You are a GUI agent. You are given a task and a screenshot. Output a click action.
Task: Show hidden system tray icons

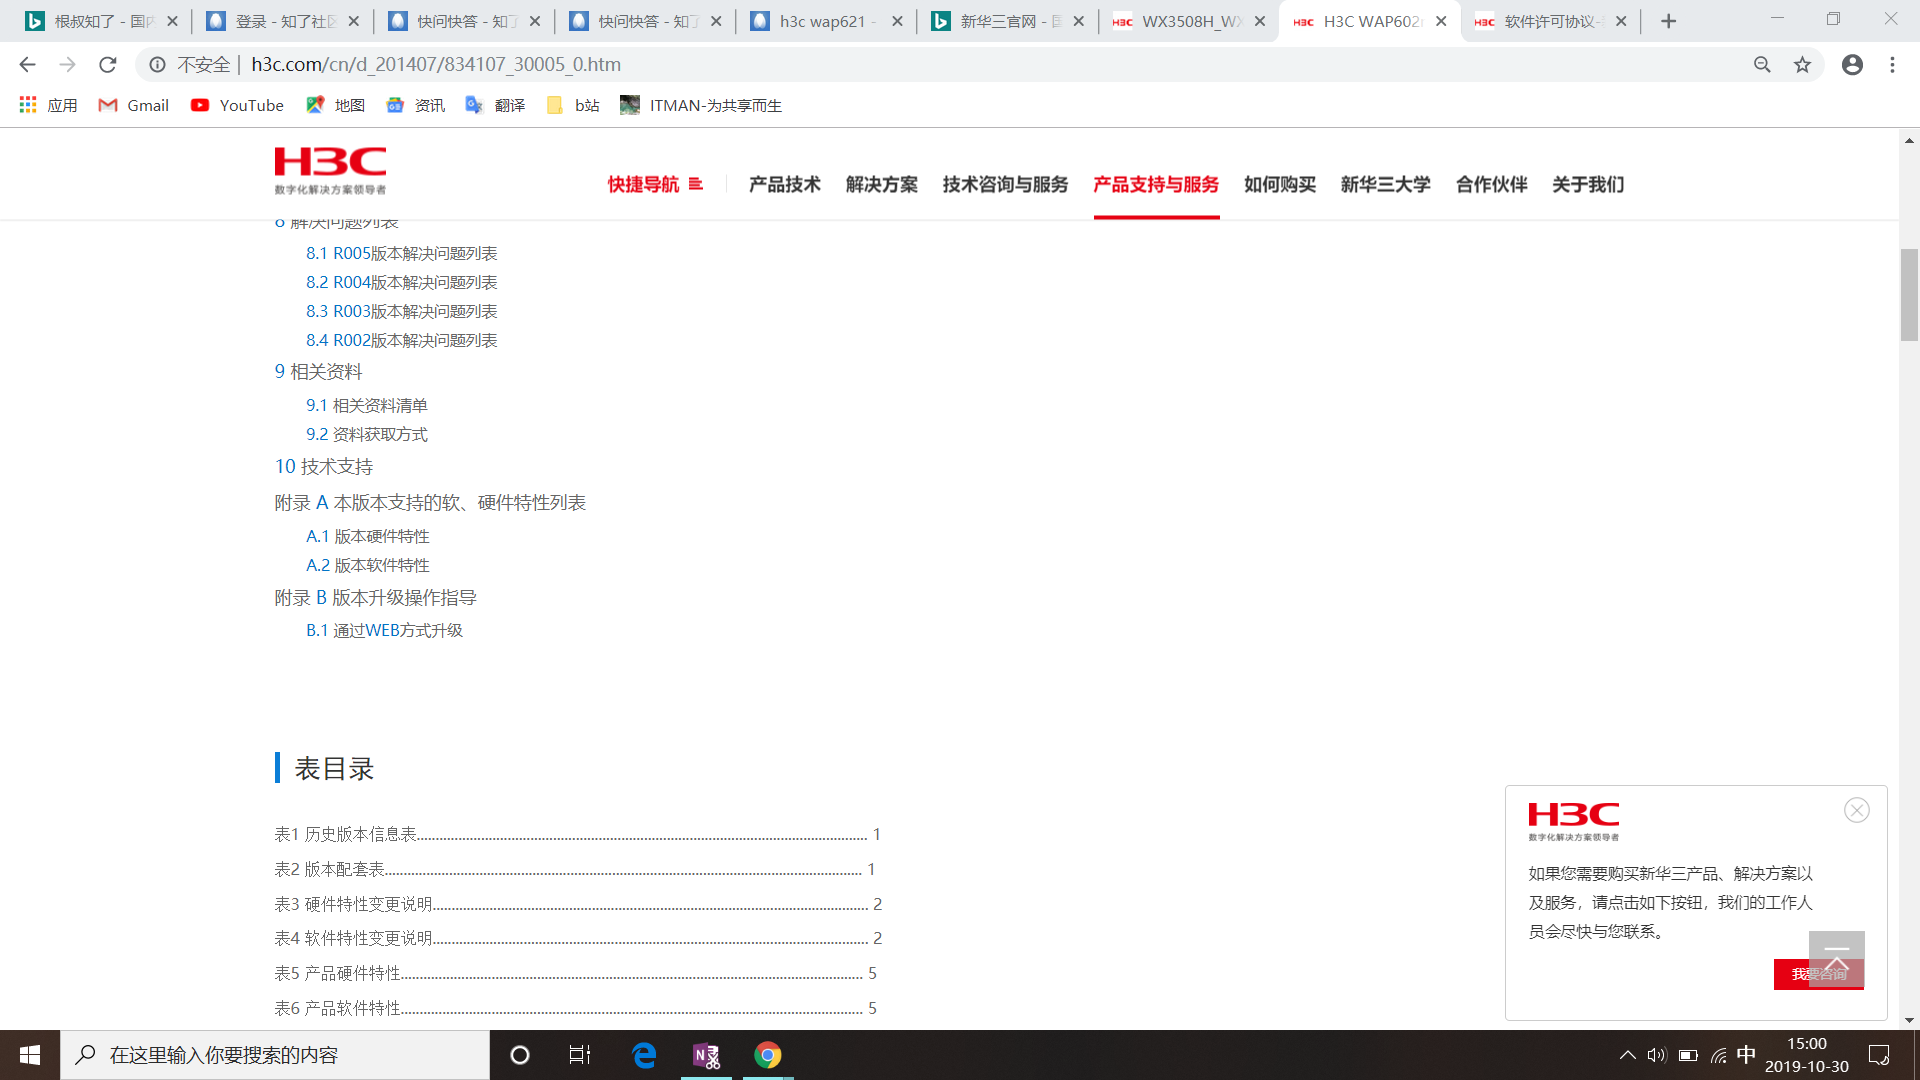pyautogui.click(x=1627, y=1055)
